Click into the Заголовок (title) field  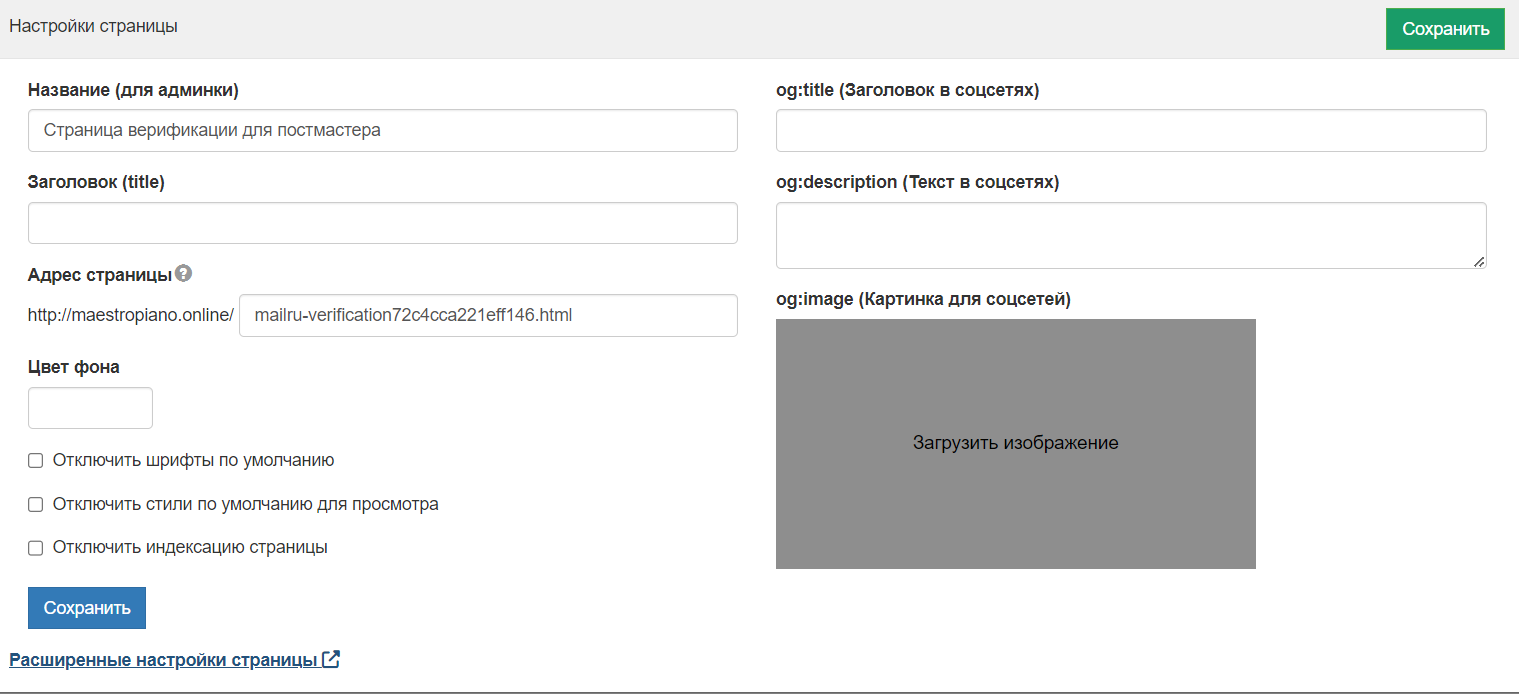(382, 223)
